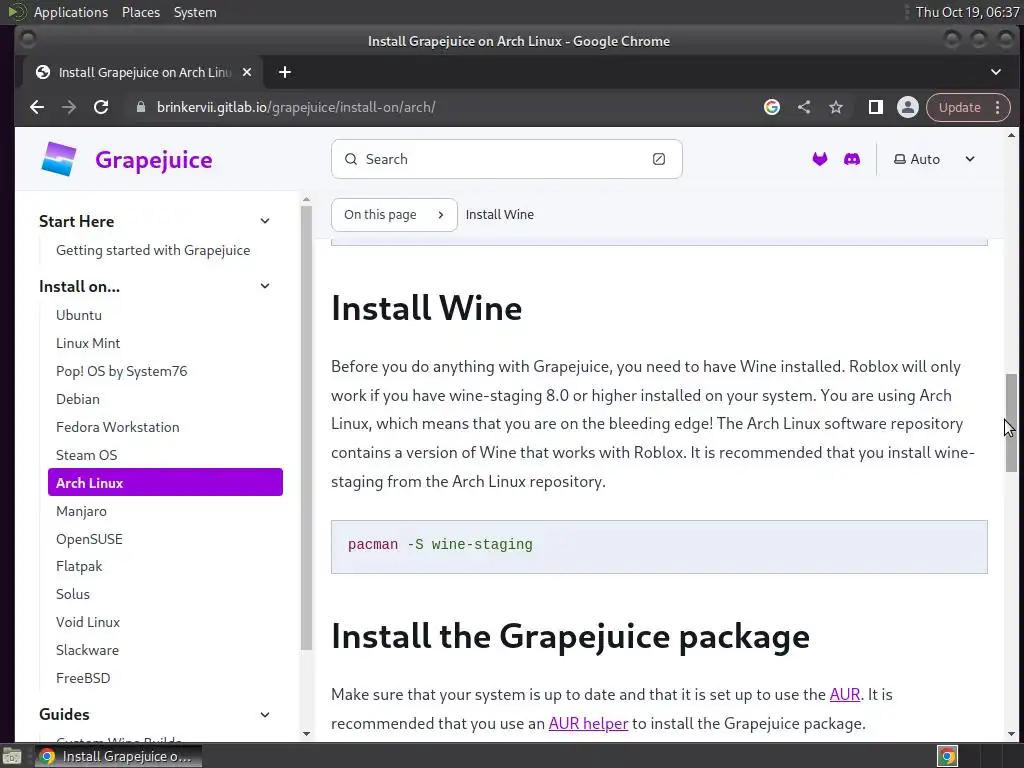Click the lock site-info icon
This screenshot has width=1024, height=768.
(x=140, y=107)
